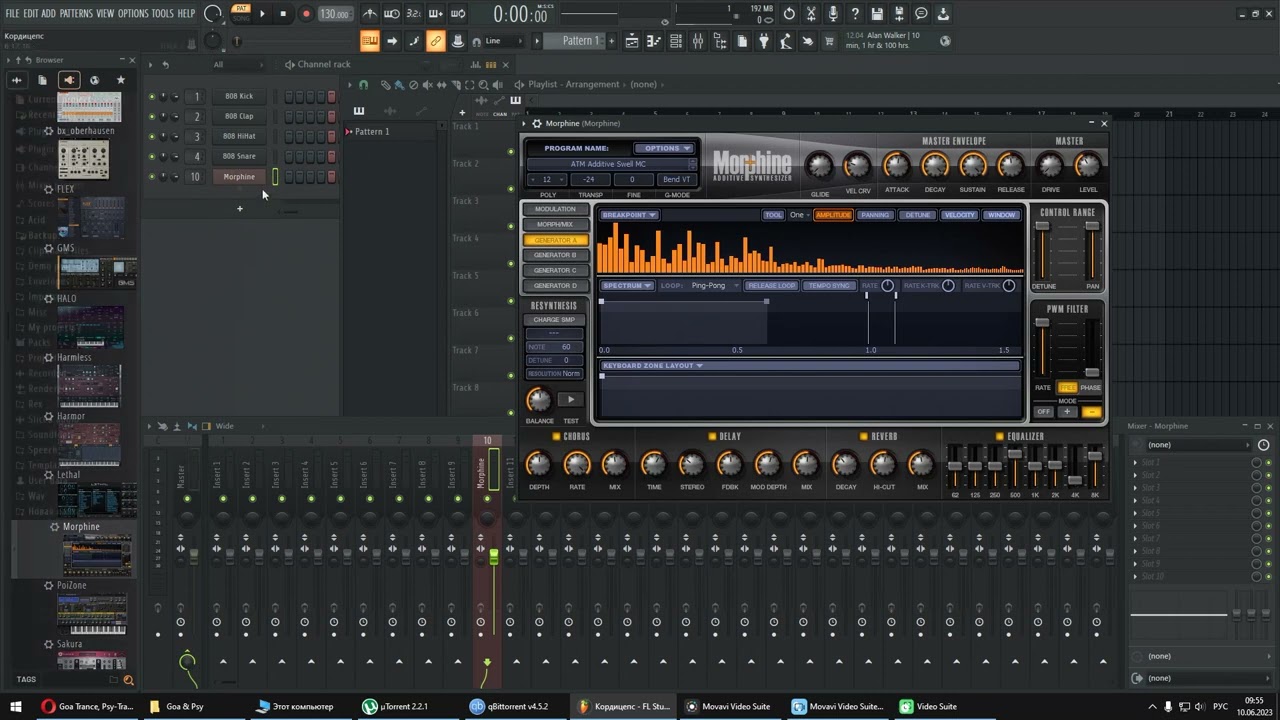Toggle the Delay enable LED
The width and height of the screenshot is (1280, 720).
click(711, 437)
